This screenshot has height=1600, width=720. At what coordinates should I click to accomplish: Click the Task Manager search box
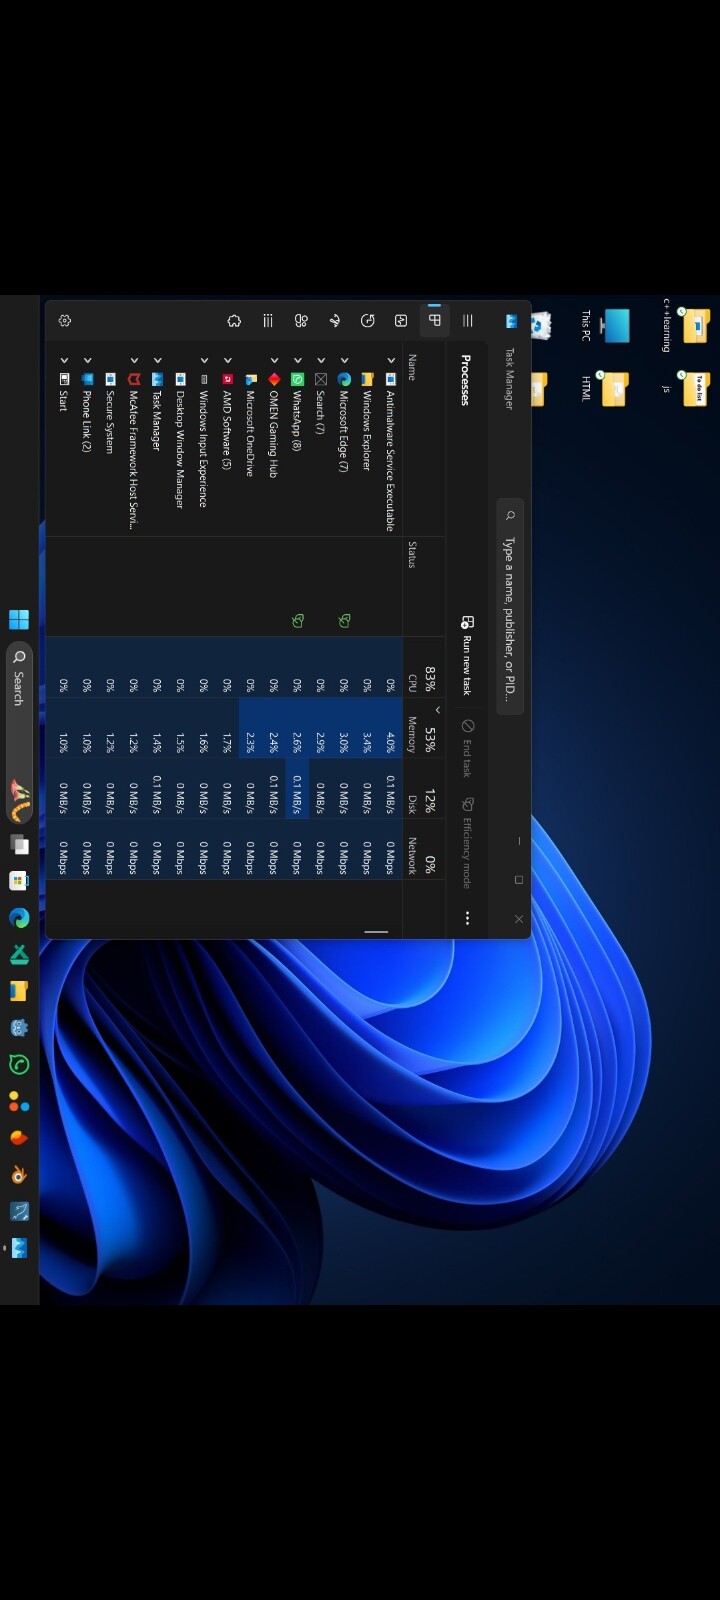tap(510, 610)
